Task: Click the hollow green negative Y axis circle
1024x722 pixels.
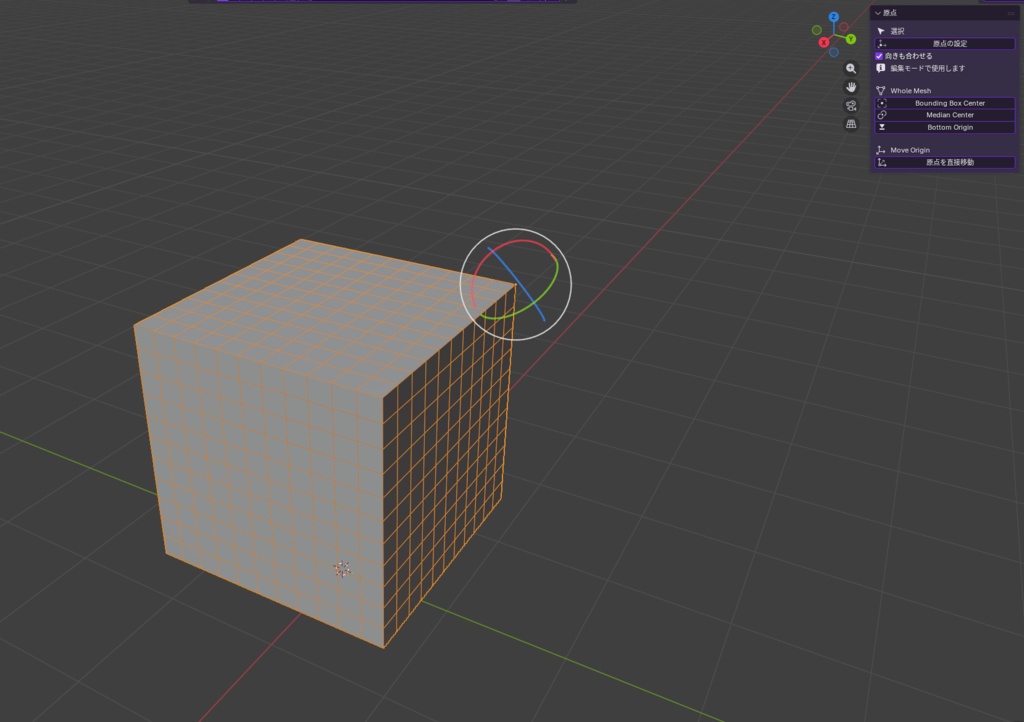Action: coord(816,30)
